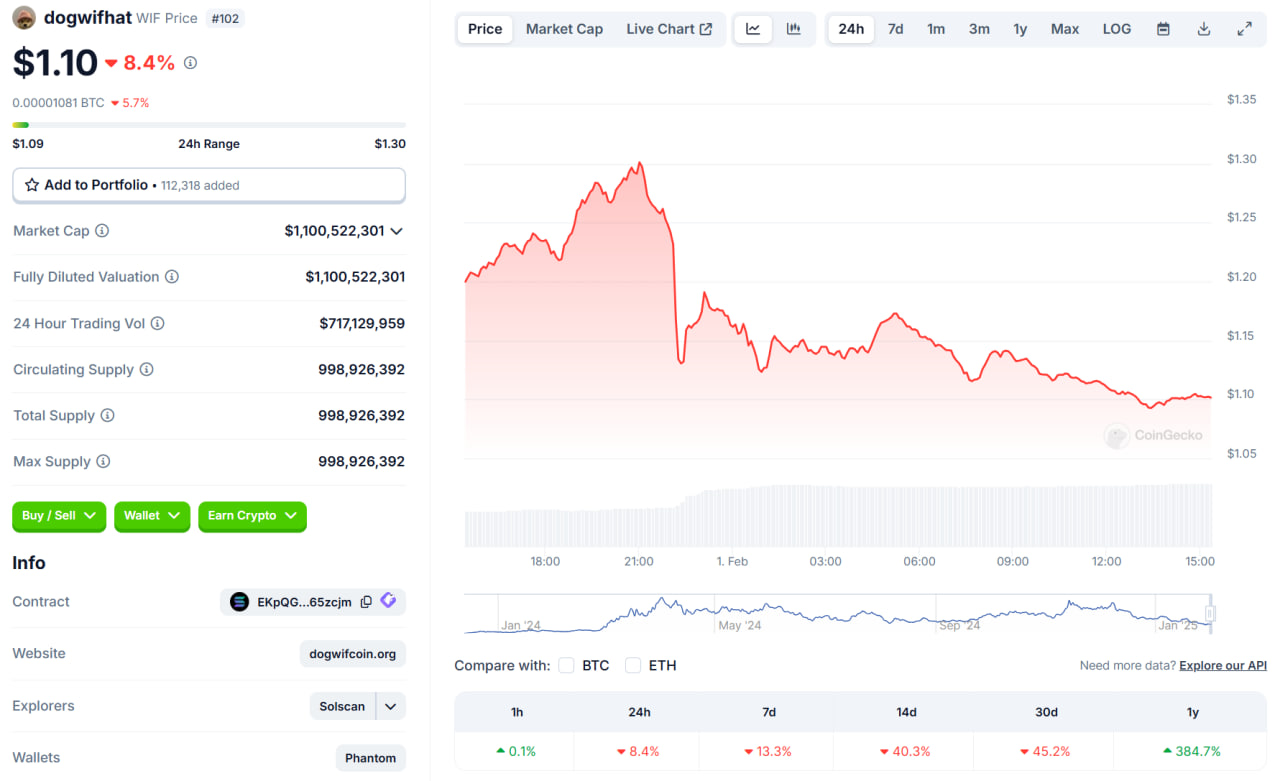The height and width of the screenshot is (781, 1280).
Task: Click the EKpQG...65zcjm contract address
Action: click(304, 602)
